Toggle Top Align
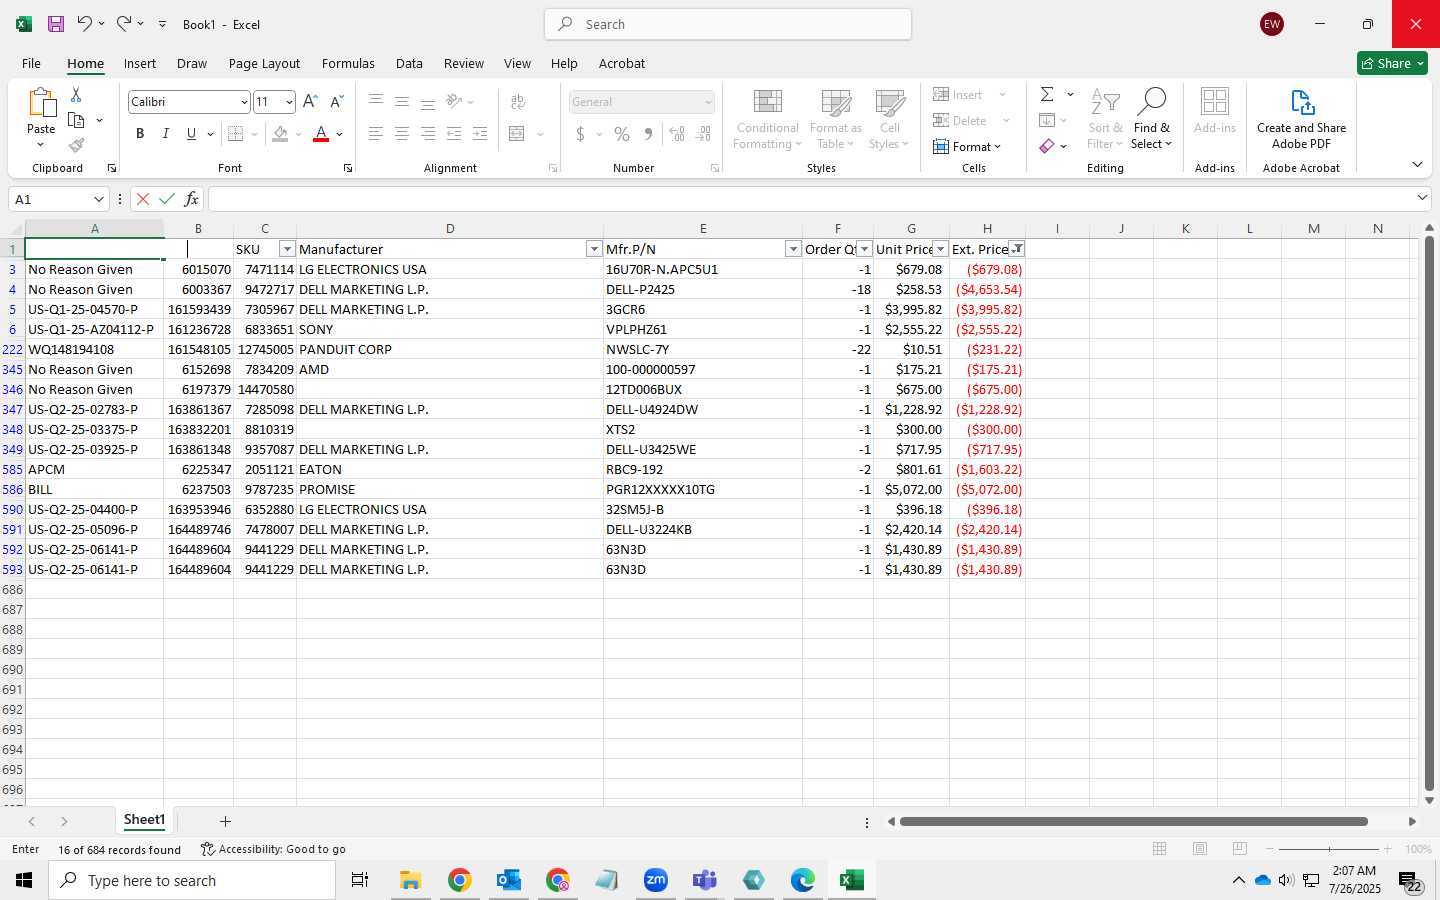Image resolution: width=1440 pixels, height=900 pixels. (x=376, y=101)
